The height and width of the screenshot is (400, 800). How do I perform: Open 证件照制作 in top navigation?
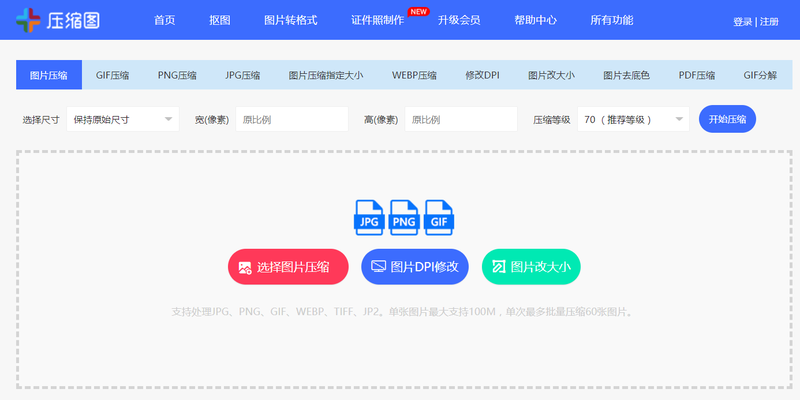tap(378, 20)
